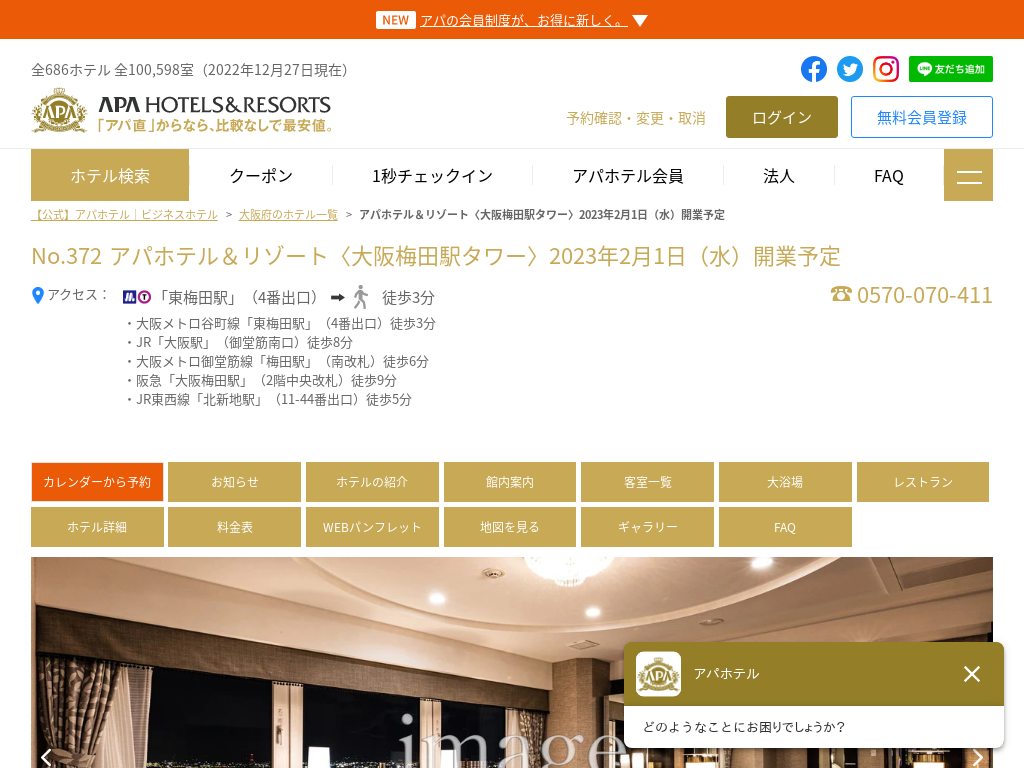
Task: Click the Osaka Metro Tanimachi line icon
Action: (144, 298)
